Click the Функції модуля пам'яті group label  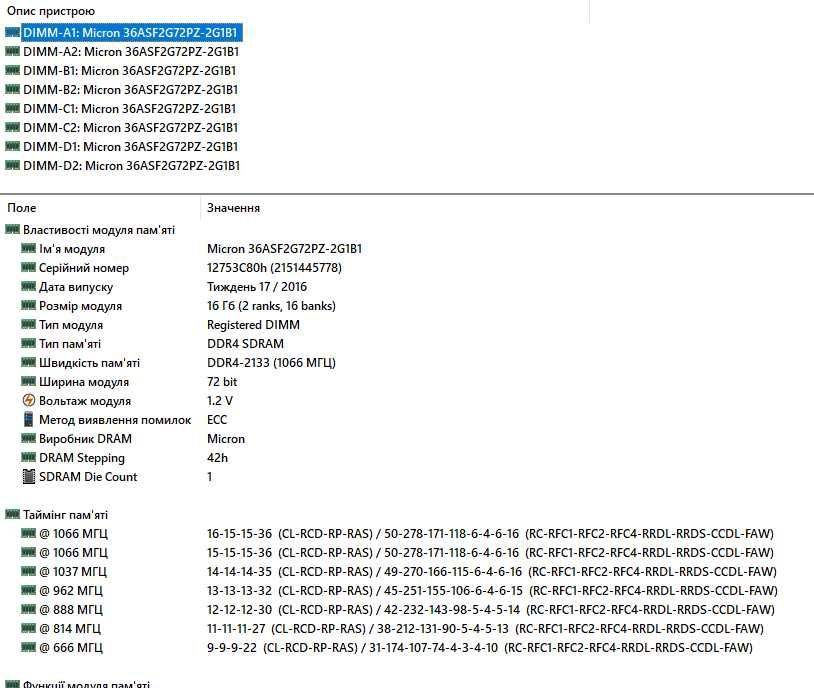coord(87,684)
